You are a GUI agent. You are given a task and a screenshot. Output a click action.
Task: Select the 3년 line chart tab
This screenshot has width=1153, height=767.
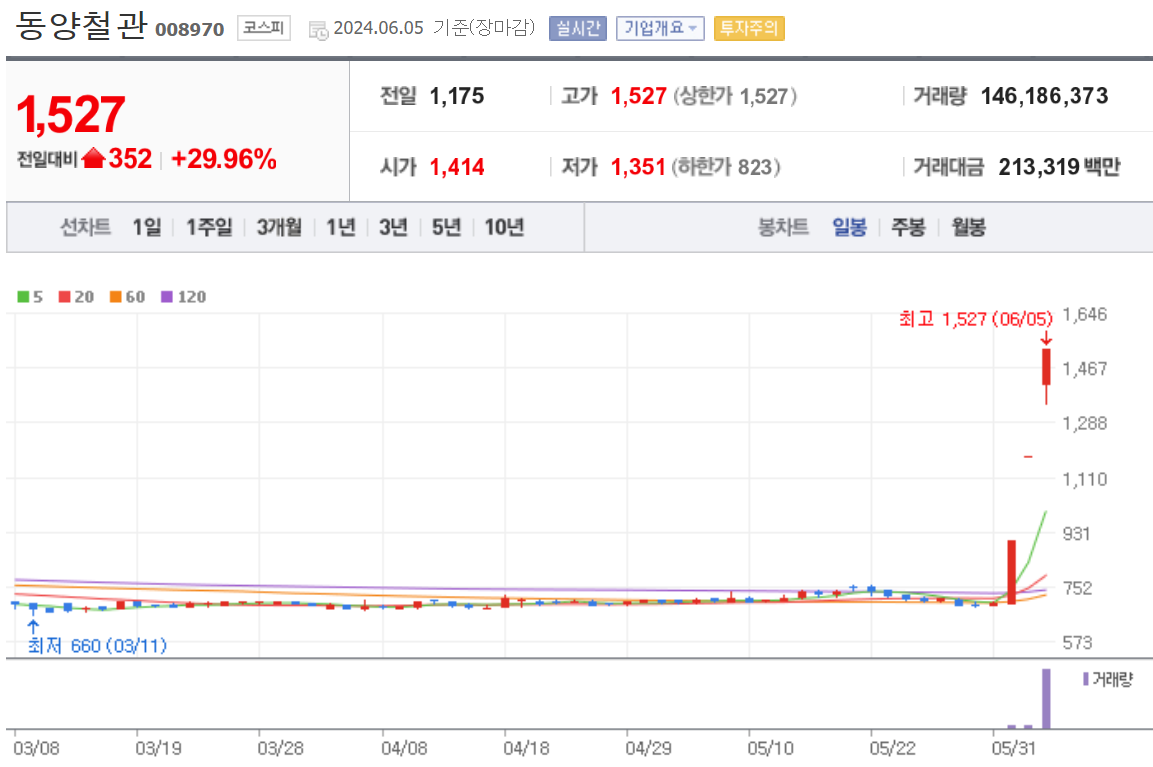click(393, 227)
